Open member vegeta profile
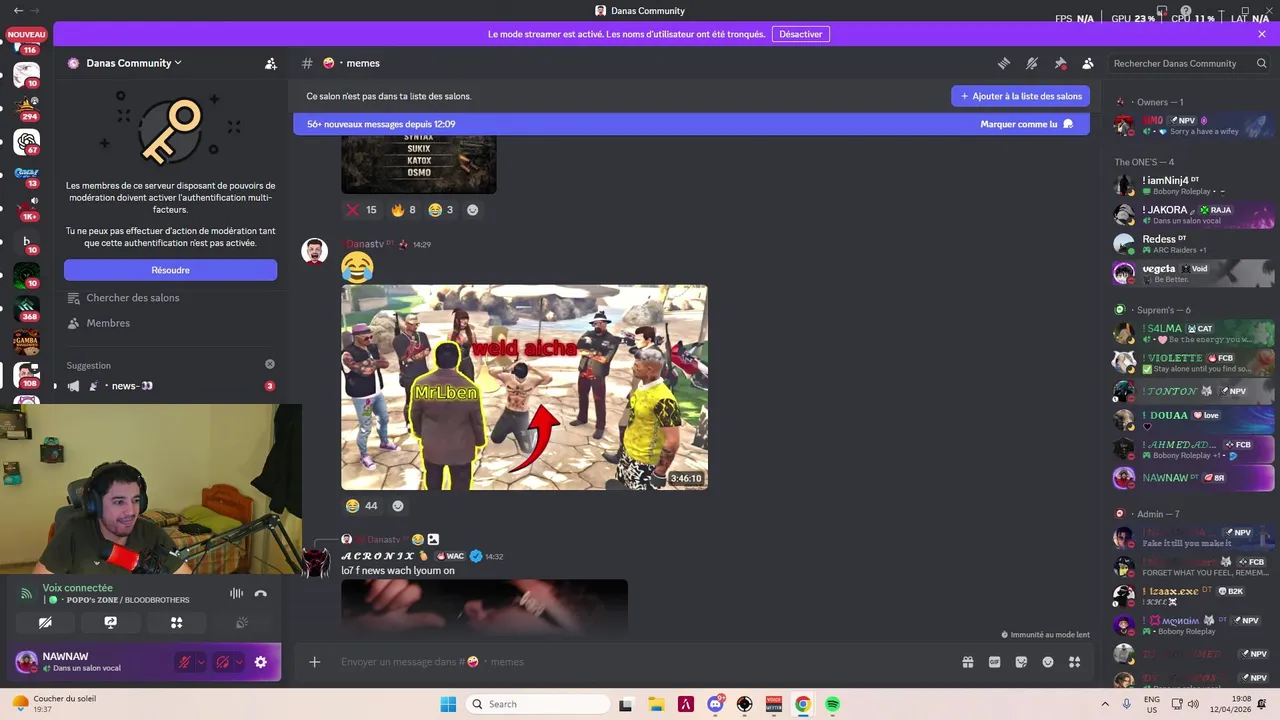This screenshot has height=720, width=1280. 1193,273
